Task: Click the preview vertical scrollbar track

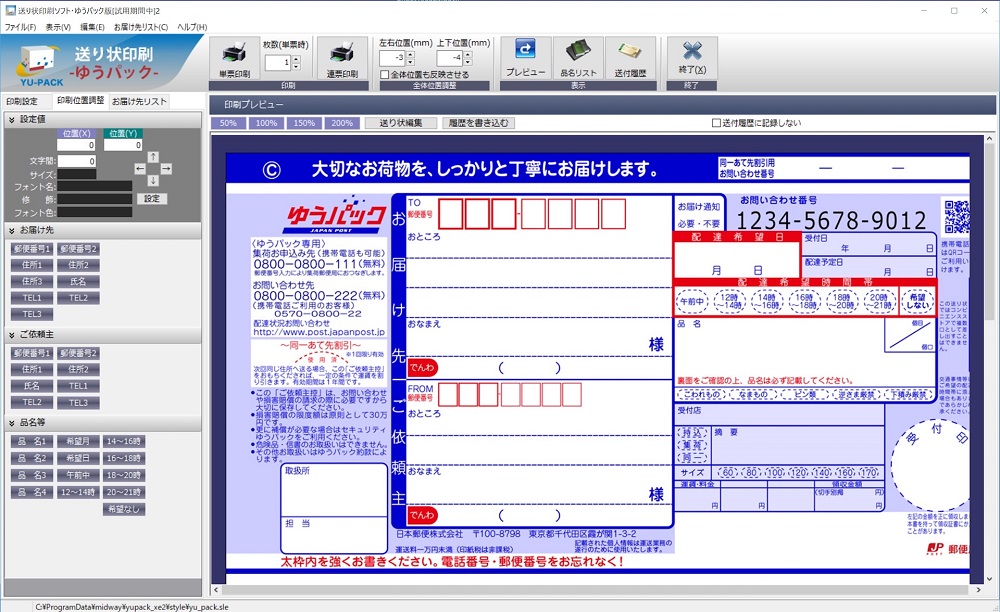Action: click(989, 359)
